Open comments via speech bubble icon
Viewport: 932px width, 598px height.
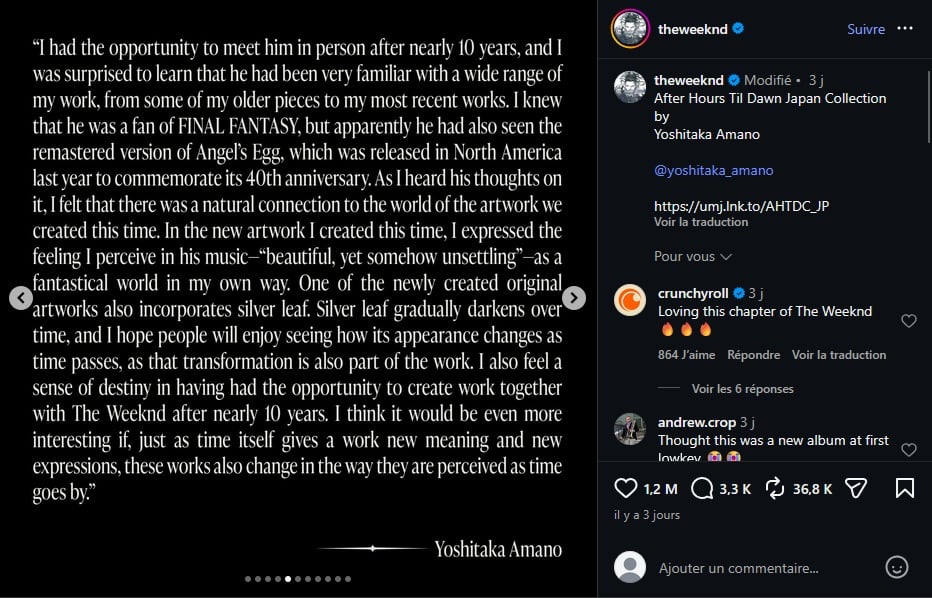pos(702,489)
